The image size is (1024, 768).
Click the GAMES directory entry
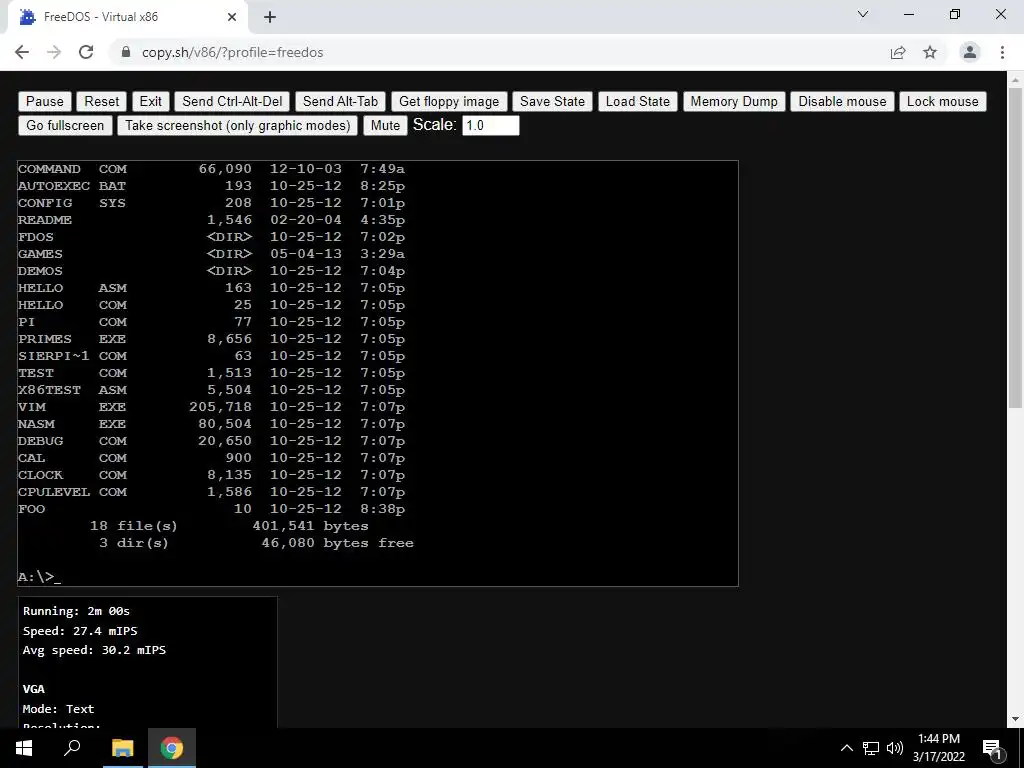[x=211, y=254]
